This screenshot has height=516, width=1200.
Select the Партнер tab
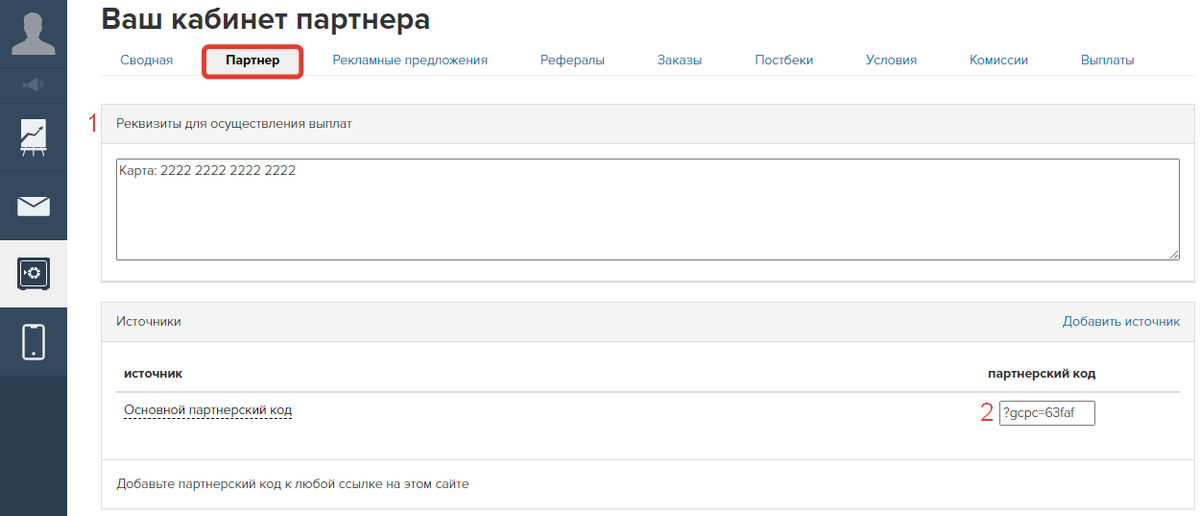pyautogui.click(x=252, y=60)
